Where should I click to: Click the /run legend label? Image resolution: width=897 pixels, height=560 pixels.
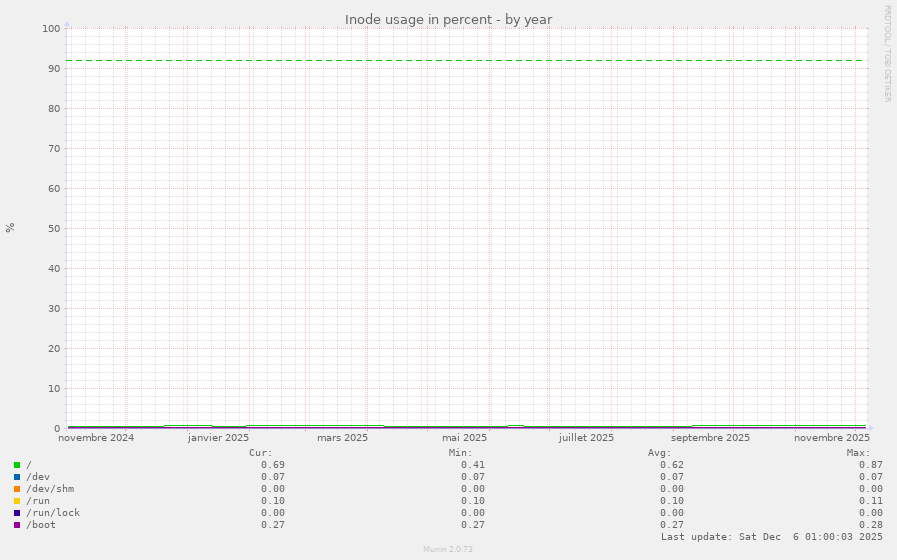click(x=38, y=501)
